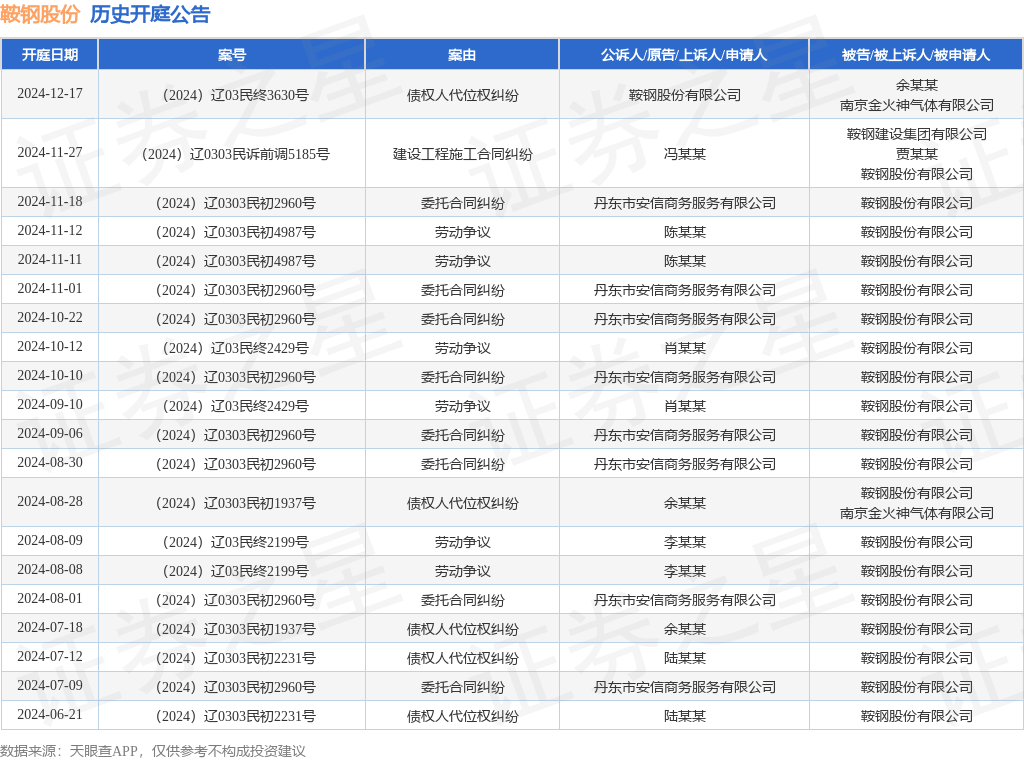Click date cell 2024-08-08

pyautogui.click(x=50, y=569)
